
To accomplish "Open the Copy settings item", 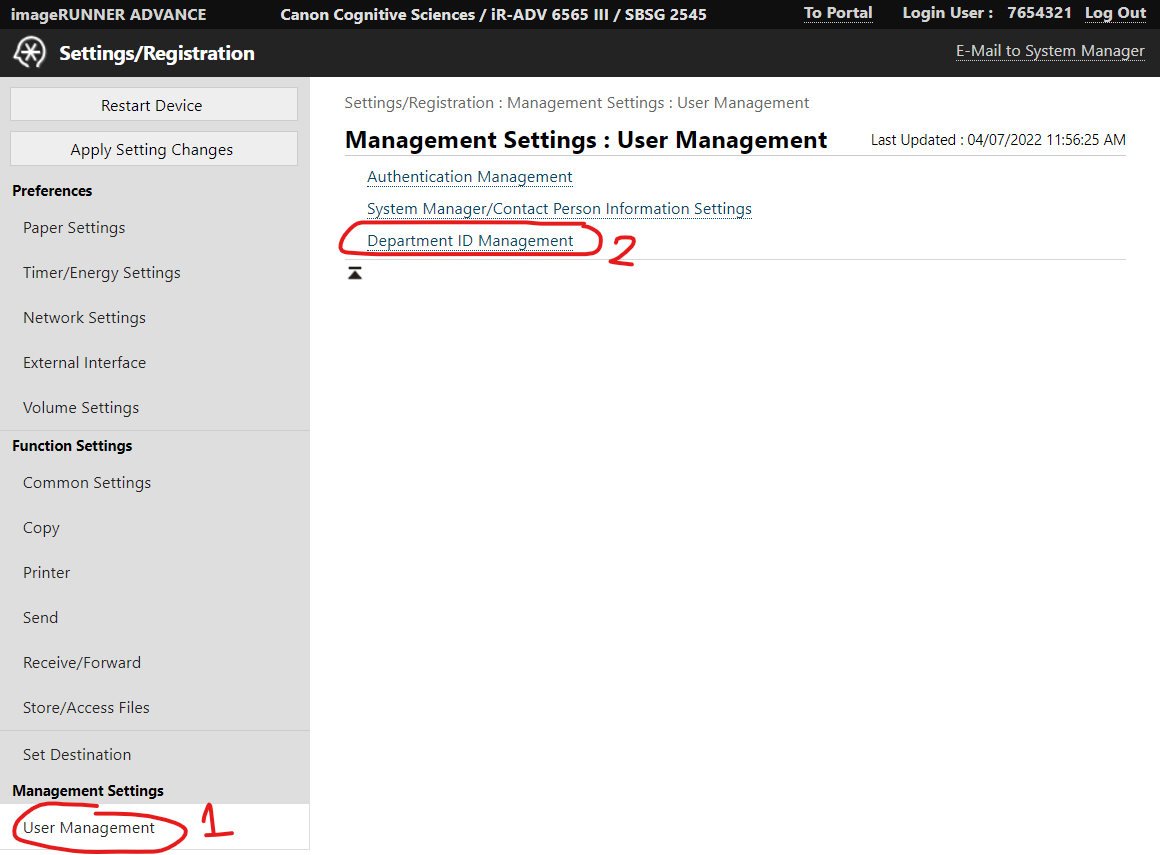I will 41,528.
